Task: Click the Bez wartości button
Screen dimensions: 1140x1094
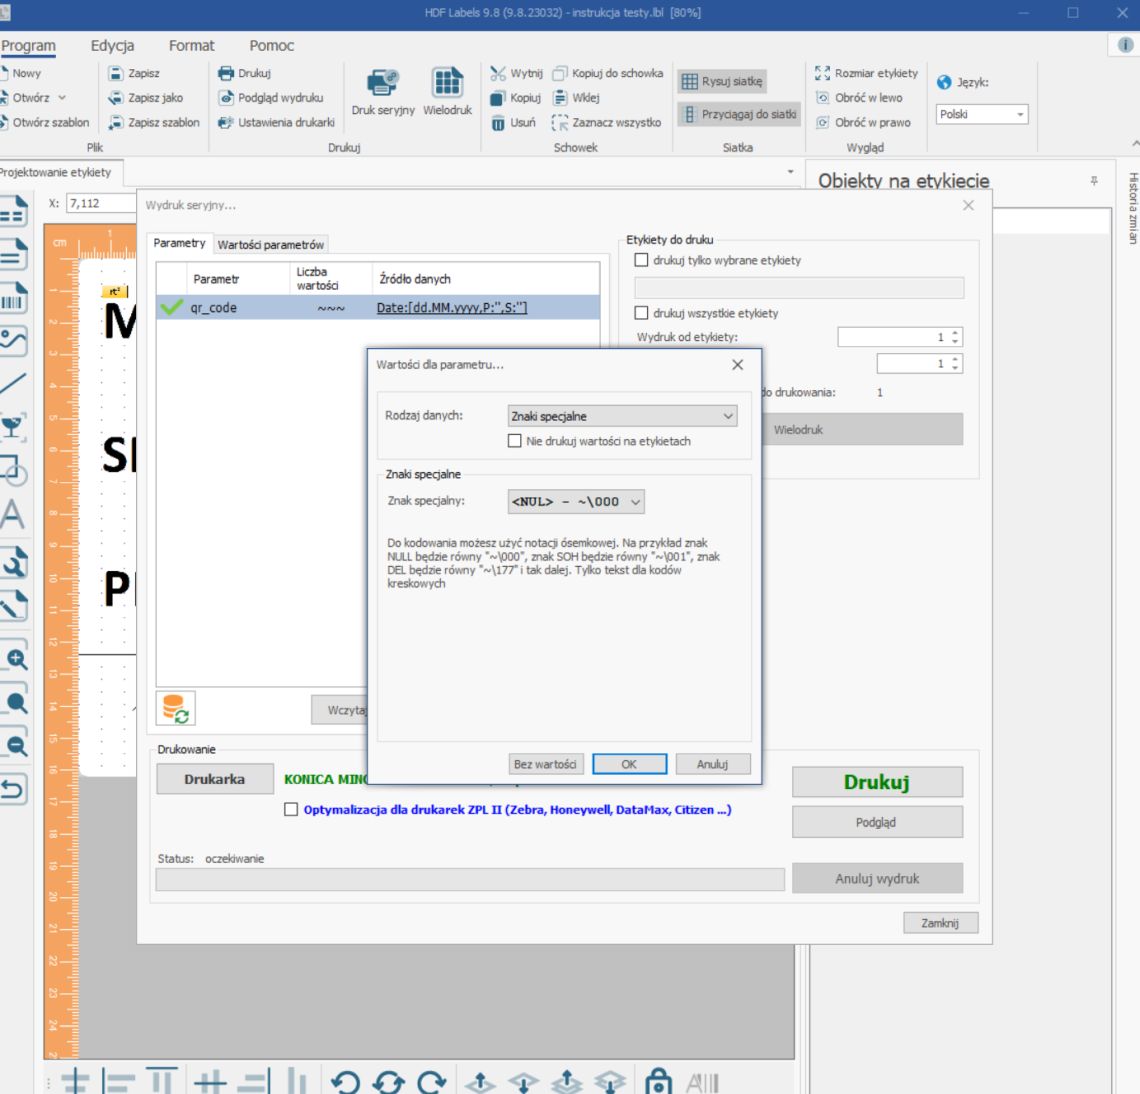Action: [545, 764]
